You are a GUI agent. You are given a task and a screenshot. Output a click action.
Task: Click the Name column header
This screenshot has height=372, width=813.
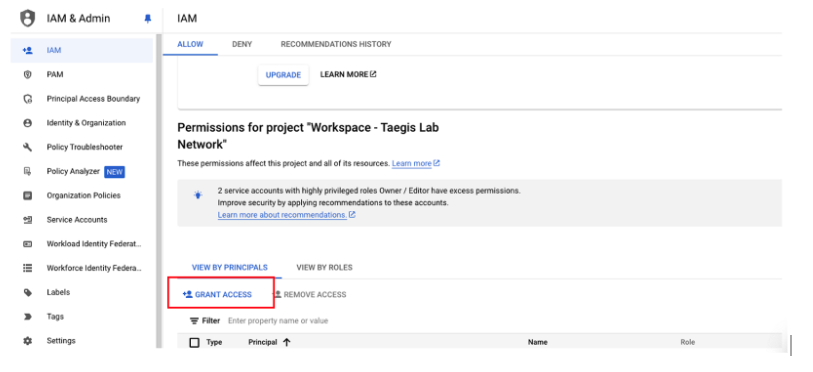[537, 342]
